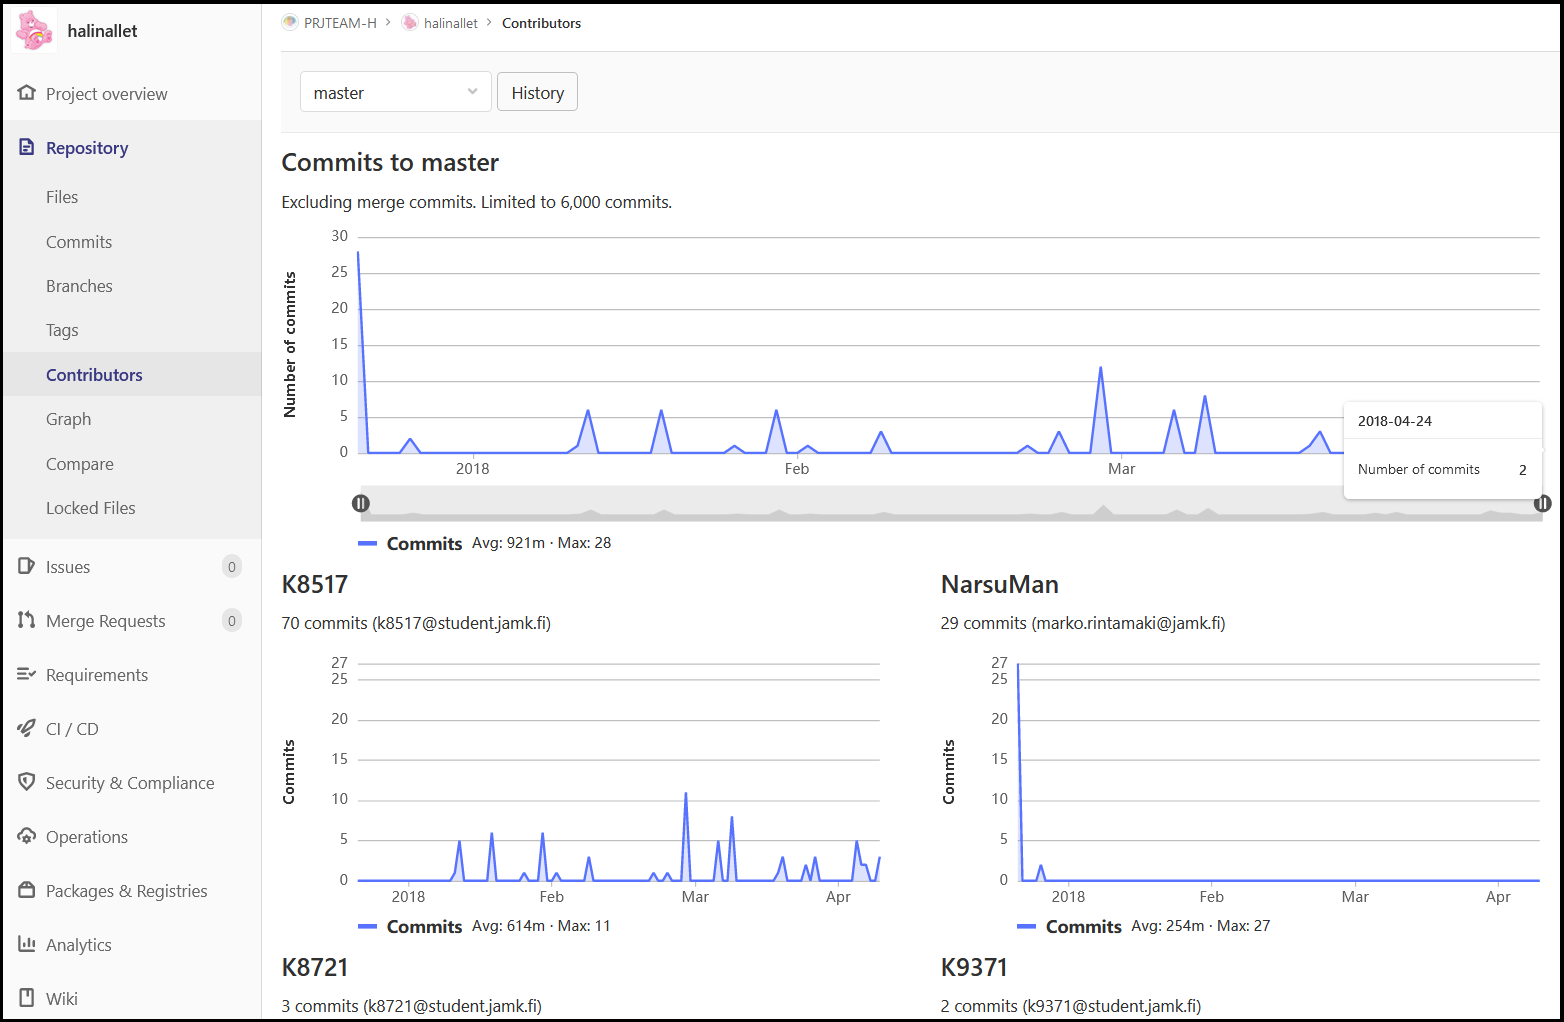Click the halinallet project avatar
The width and height of the screenshot is (1564, 1022).
pos(35,31)
